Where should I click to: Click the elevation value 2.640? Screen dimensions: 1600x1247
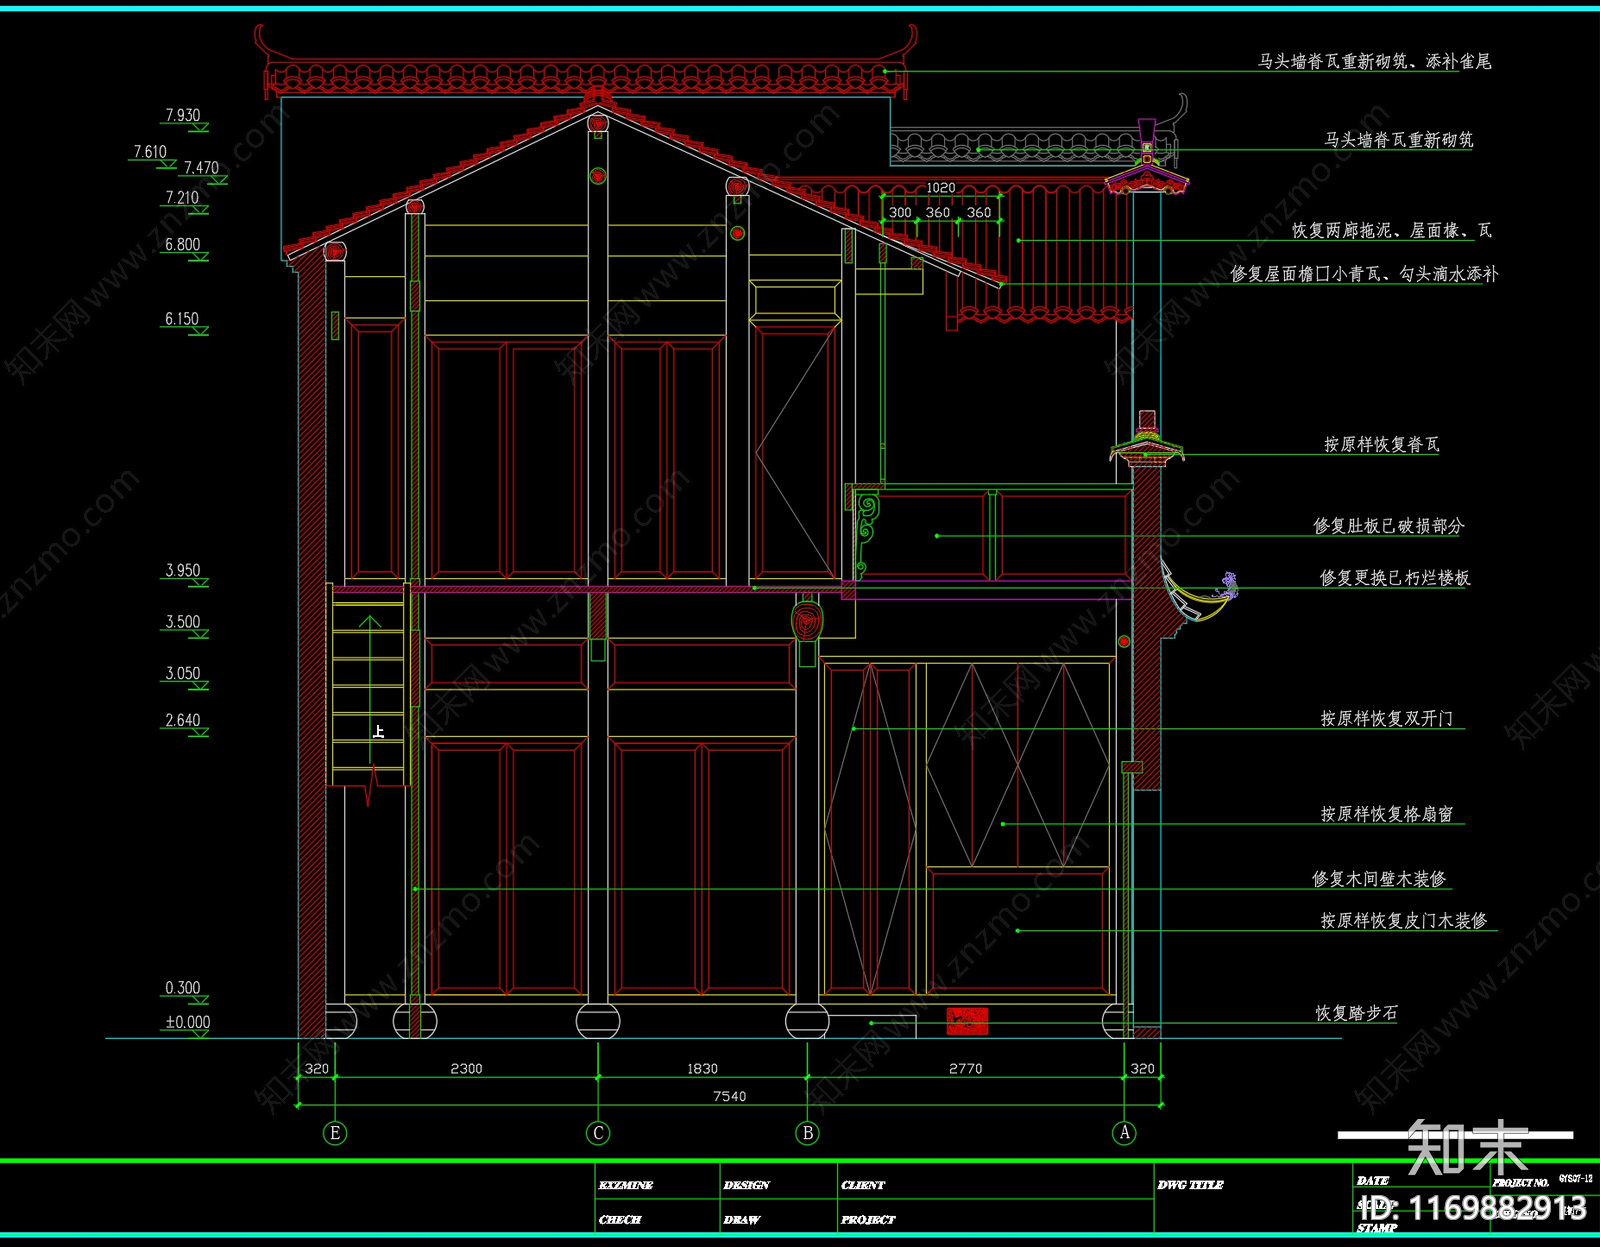(183, 720)
